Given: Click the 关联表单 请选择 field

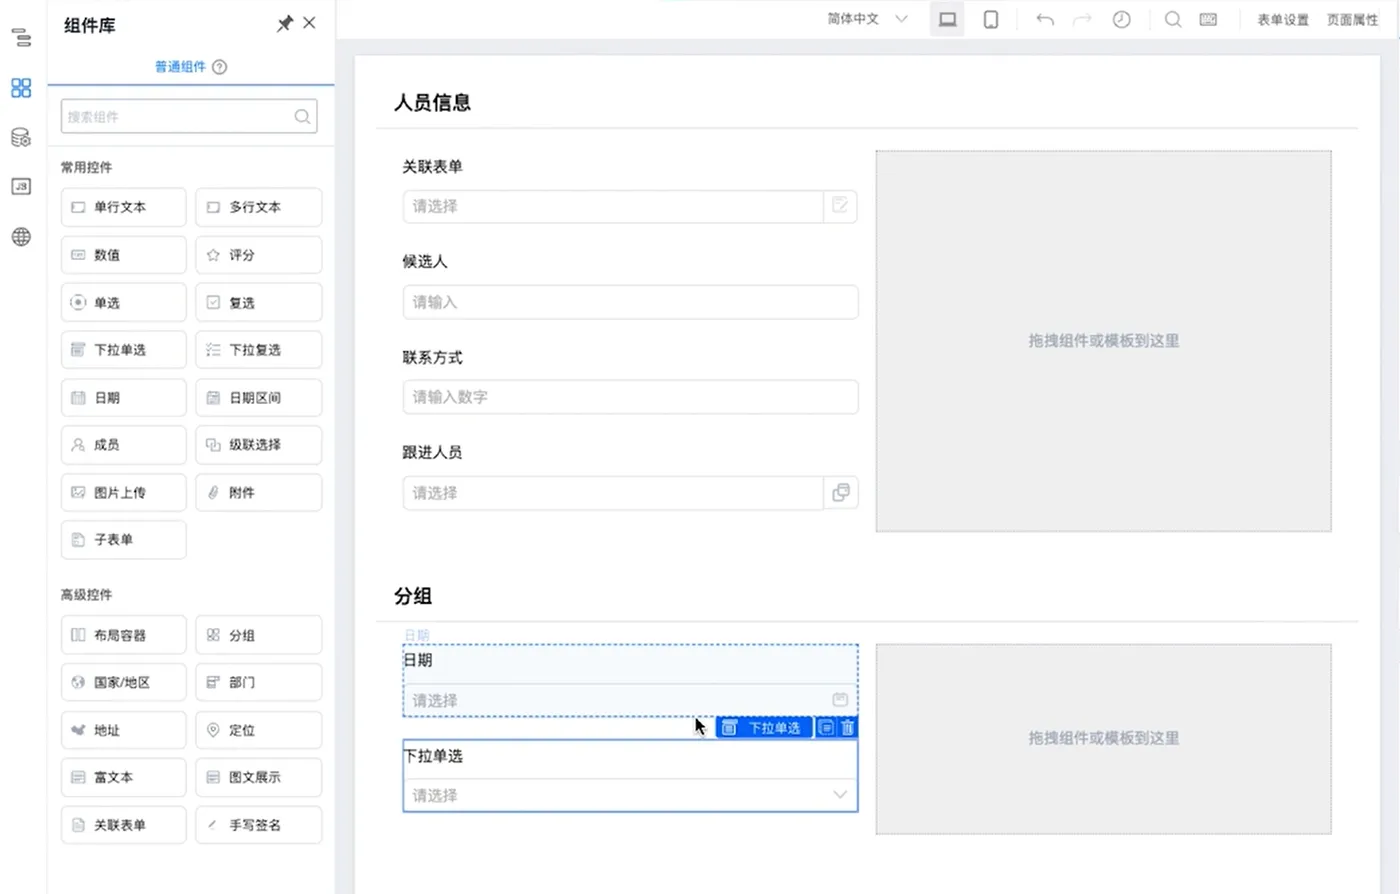Looking at the screenshot, I should click(x=613, y=206).
